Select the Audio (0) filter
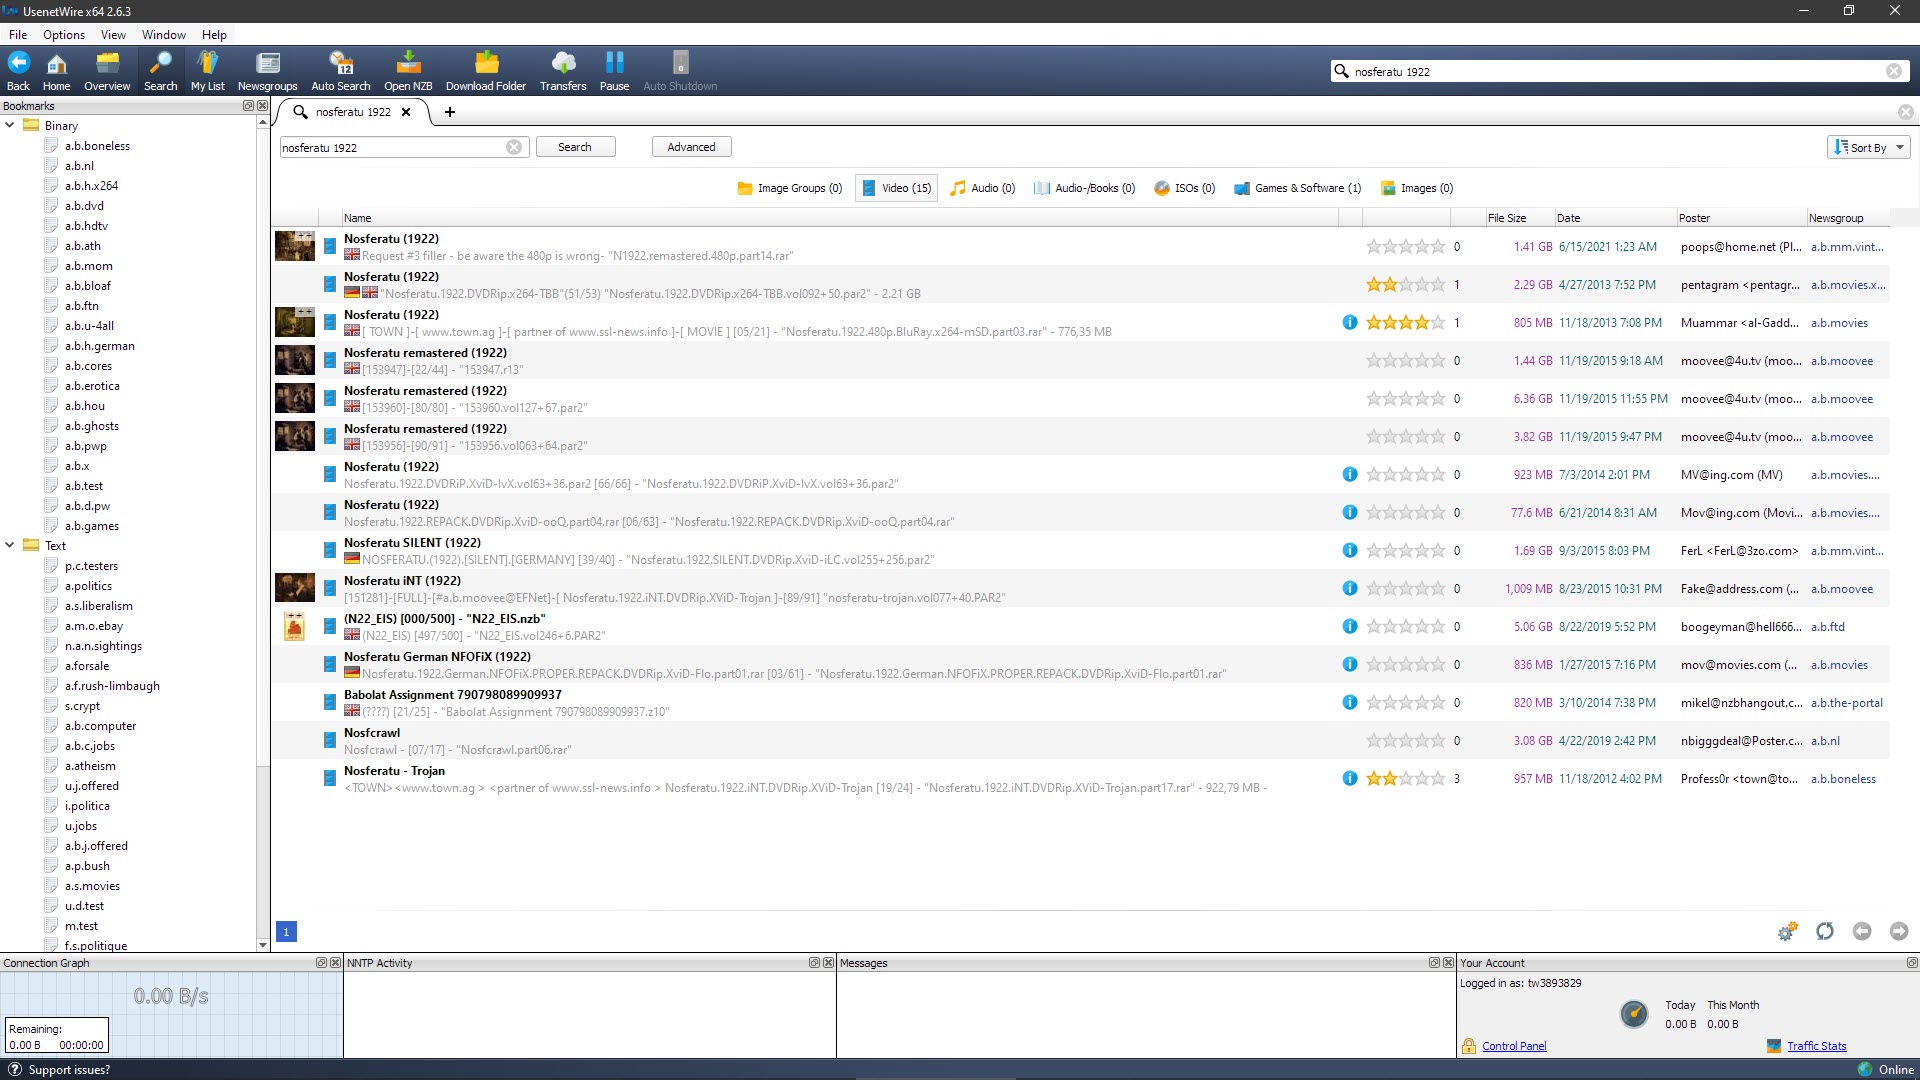This screenshot has width=1920, height=1080. [x=982, y=188]
